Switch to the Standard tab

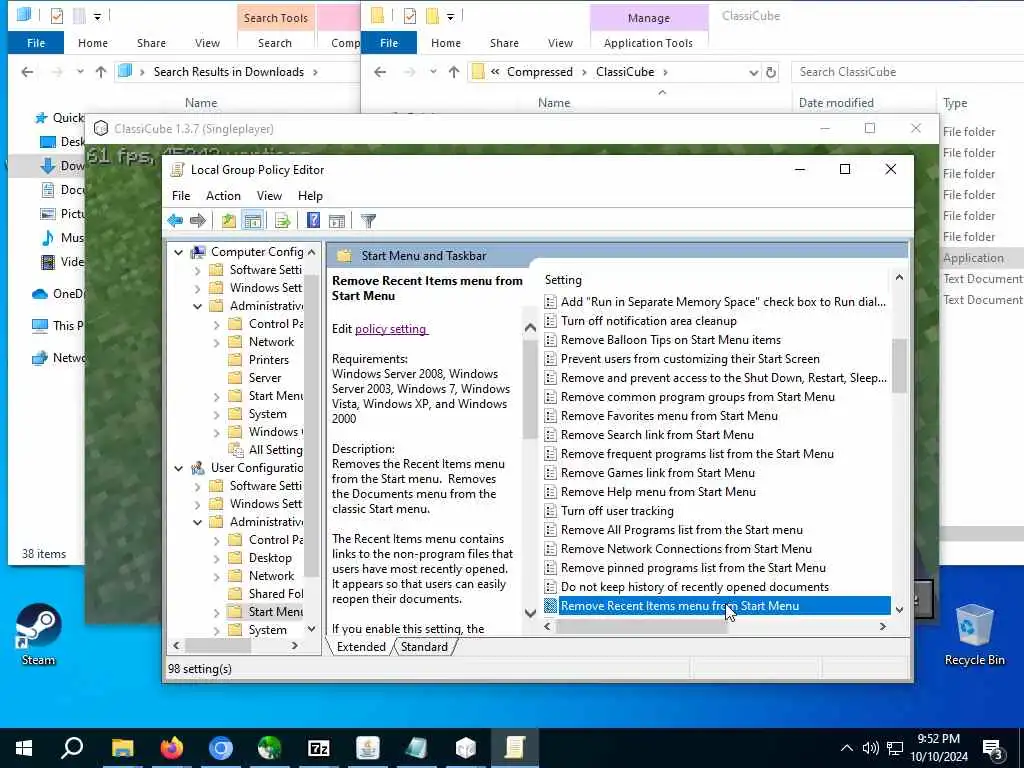tap(424, 647)
